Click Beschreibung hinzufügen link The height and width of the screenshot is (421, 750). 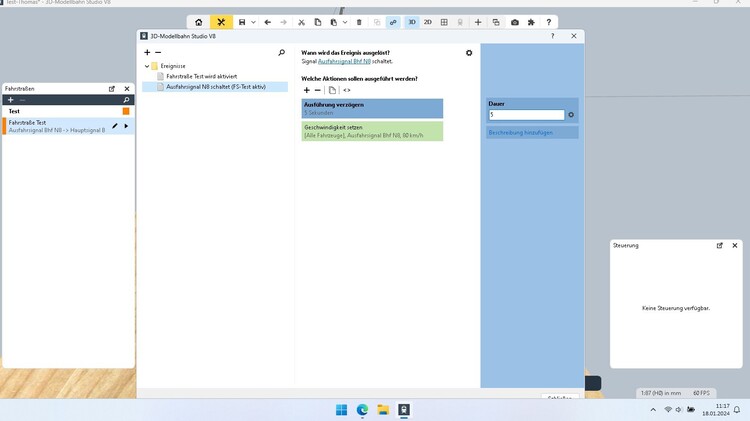(x=518, y=132)
